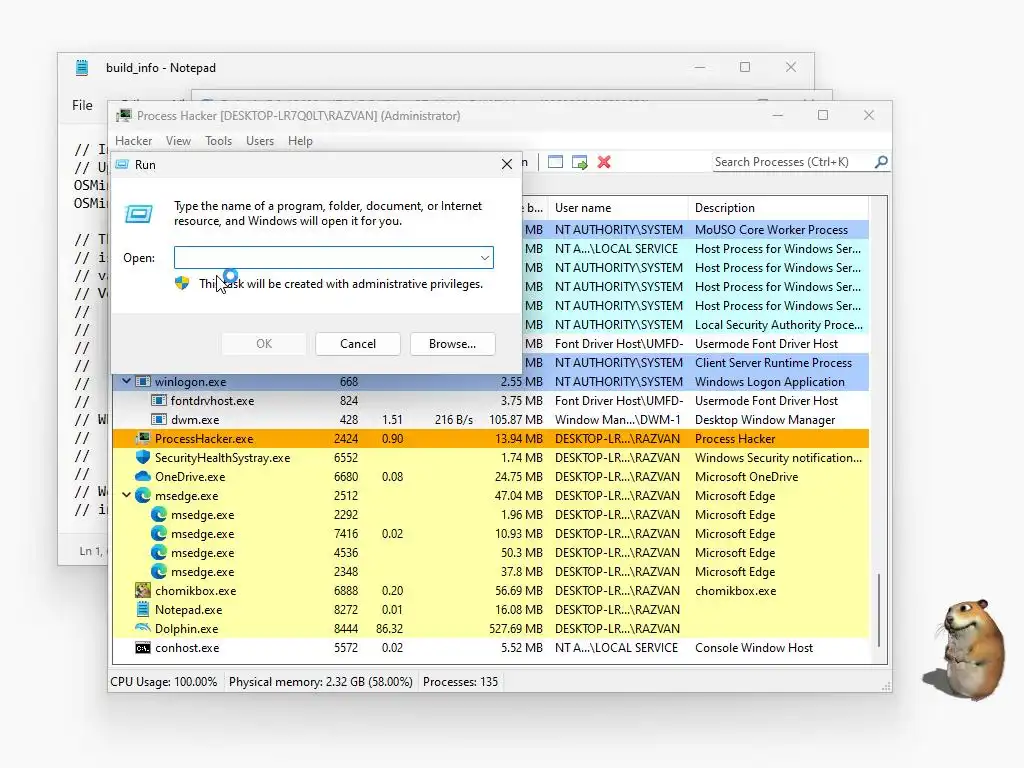Click the Microsoft OneDrive description
The width and height of the screenshot is (1024, 768).
point(746,476)
